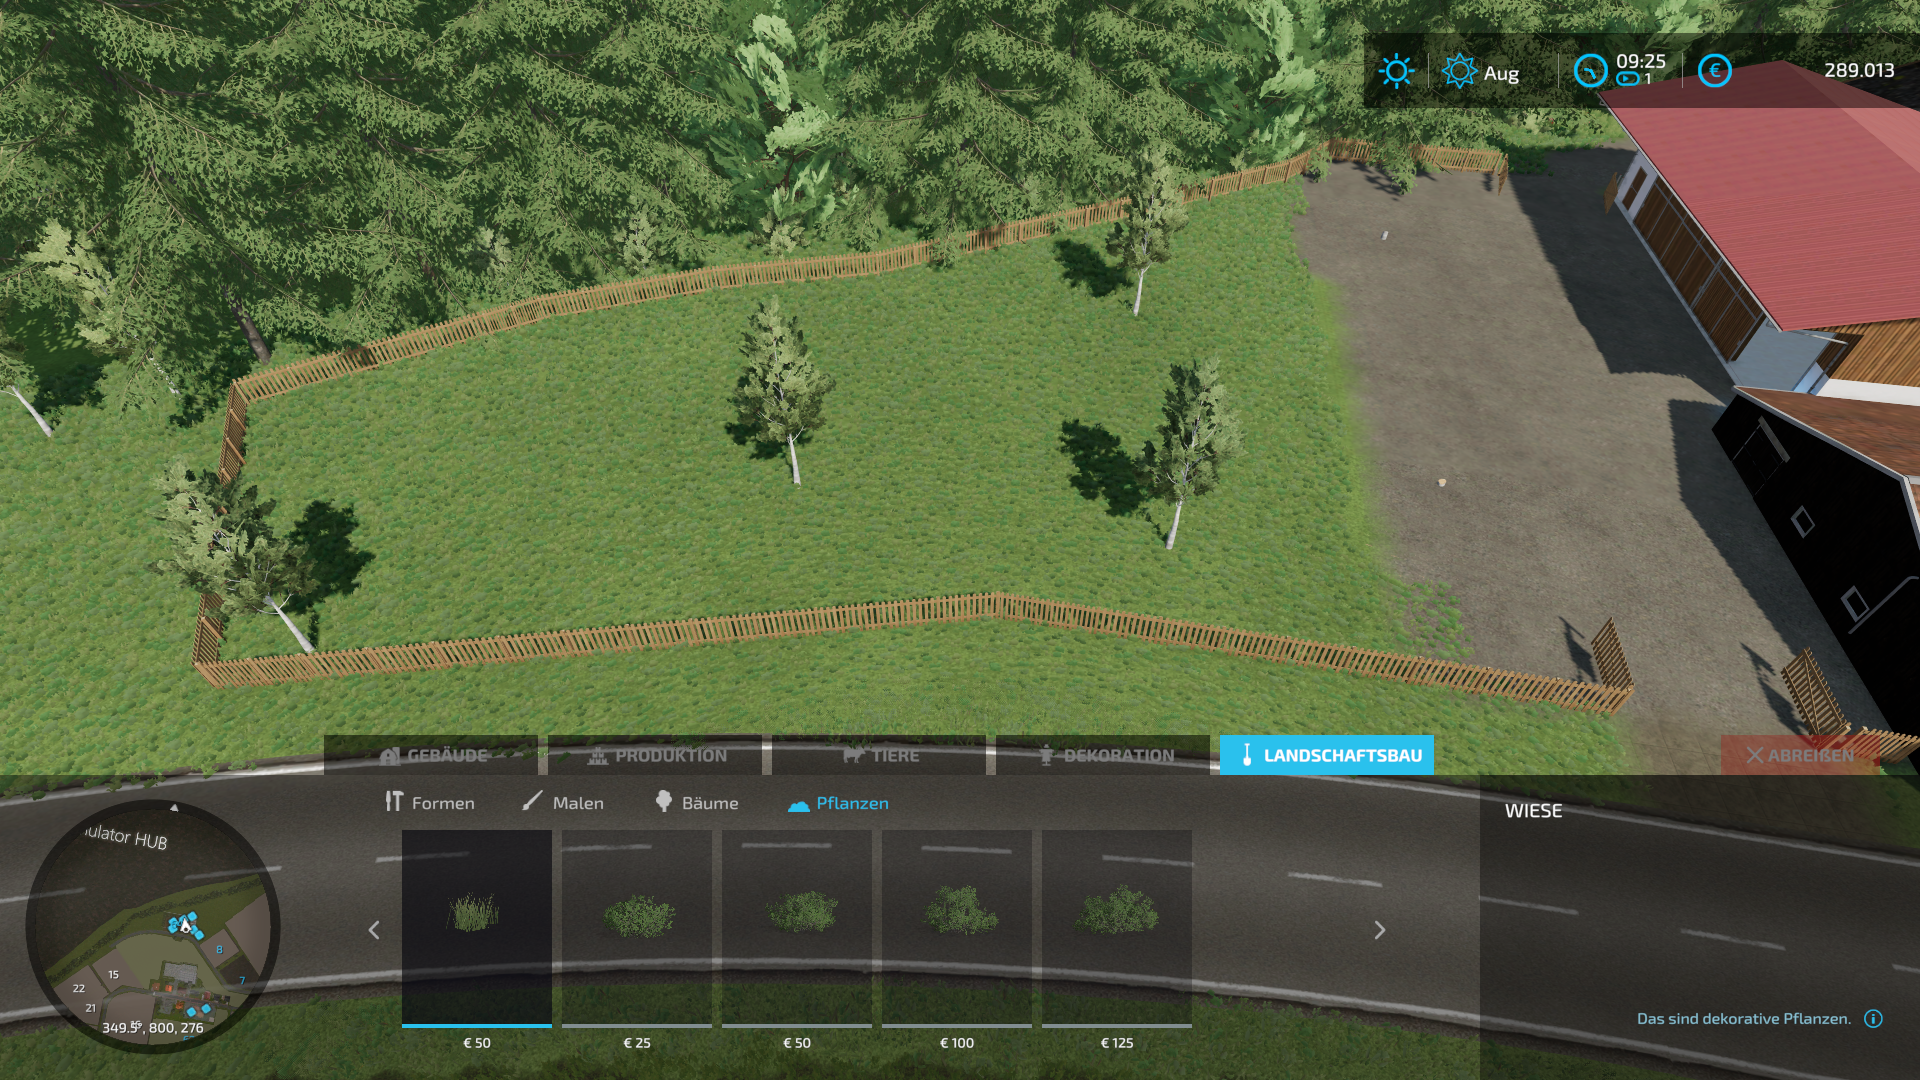This screenshot has width=1920, height=1080.
Task: Select the Malen paint category
Action: click(563, 802)
